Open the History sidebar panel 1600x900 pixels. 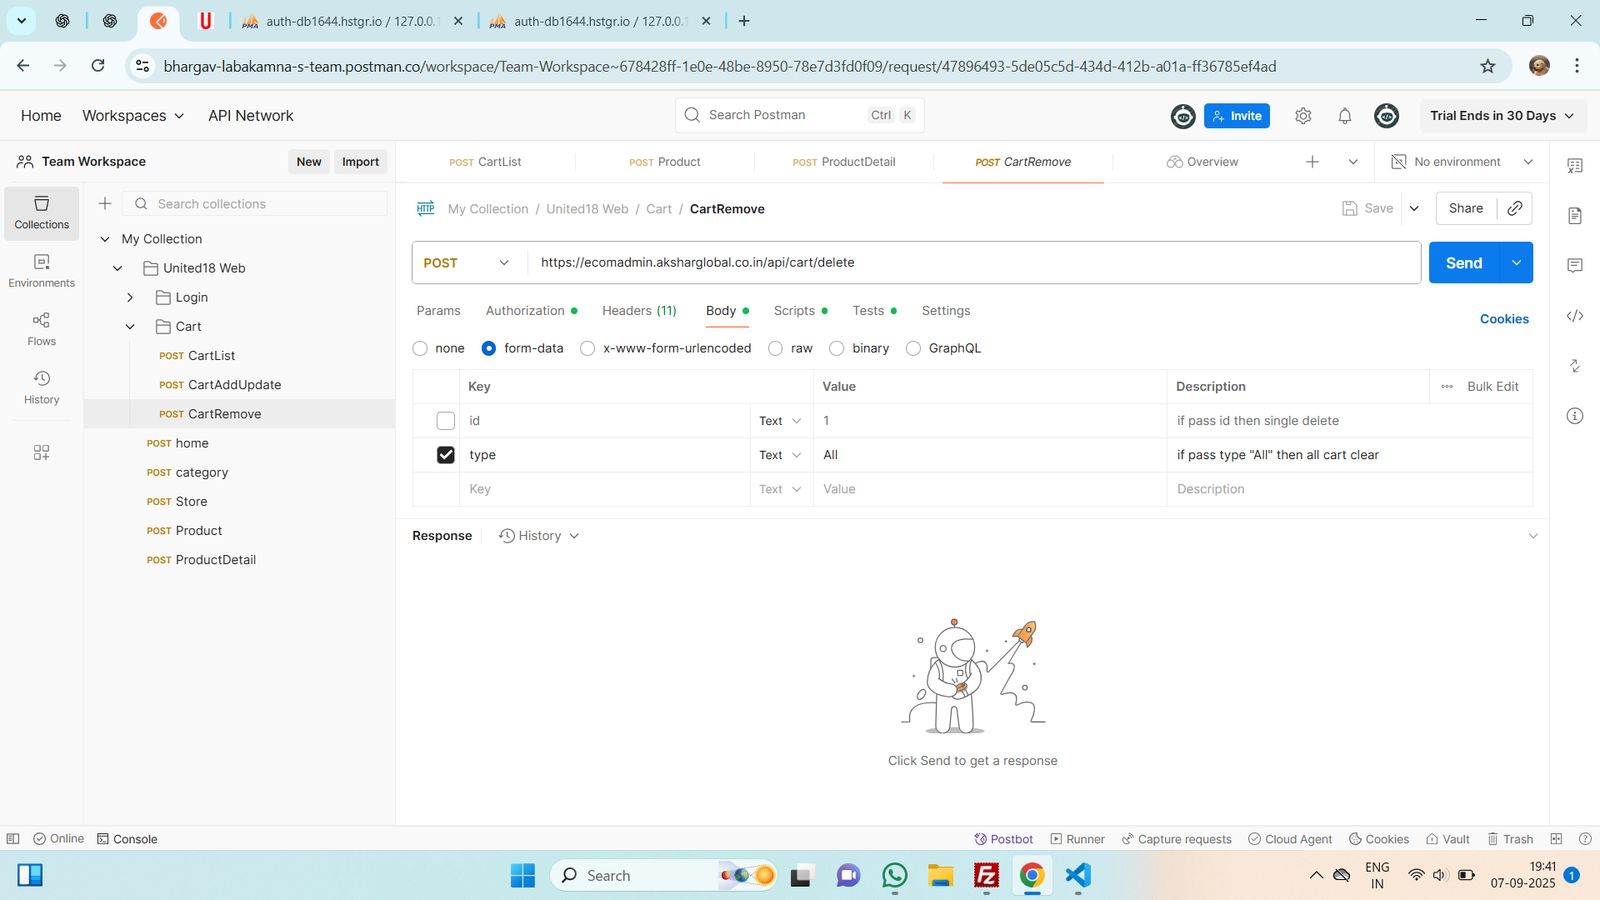41,387
